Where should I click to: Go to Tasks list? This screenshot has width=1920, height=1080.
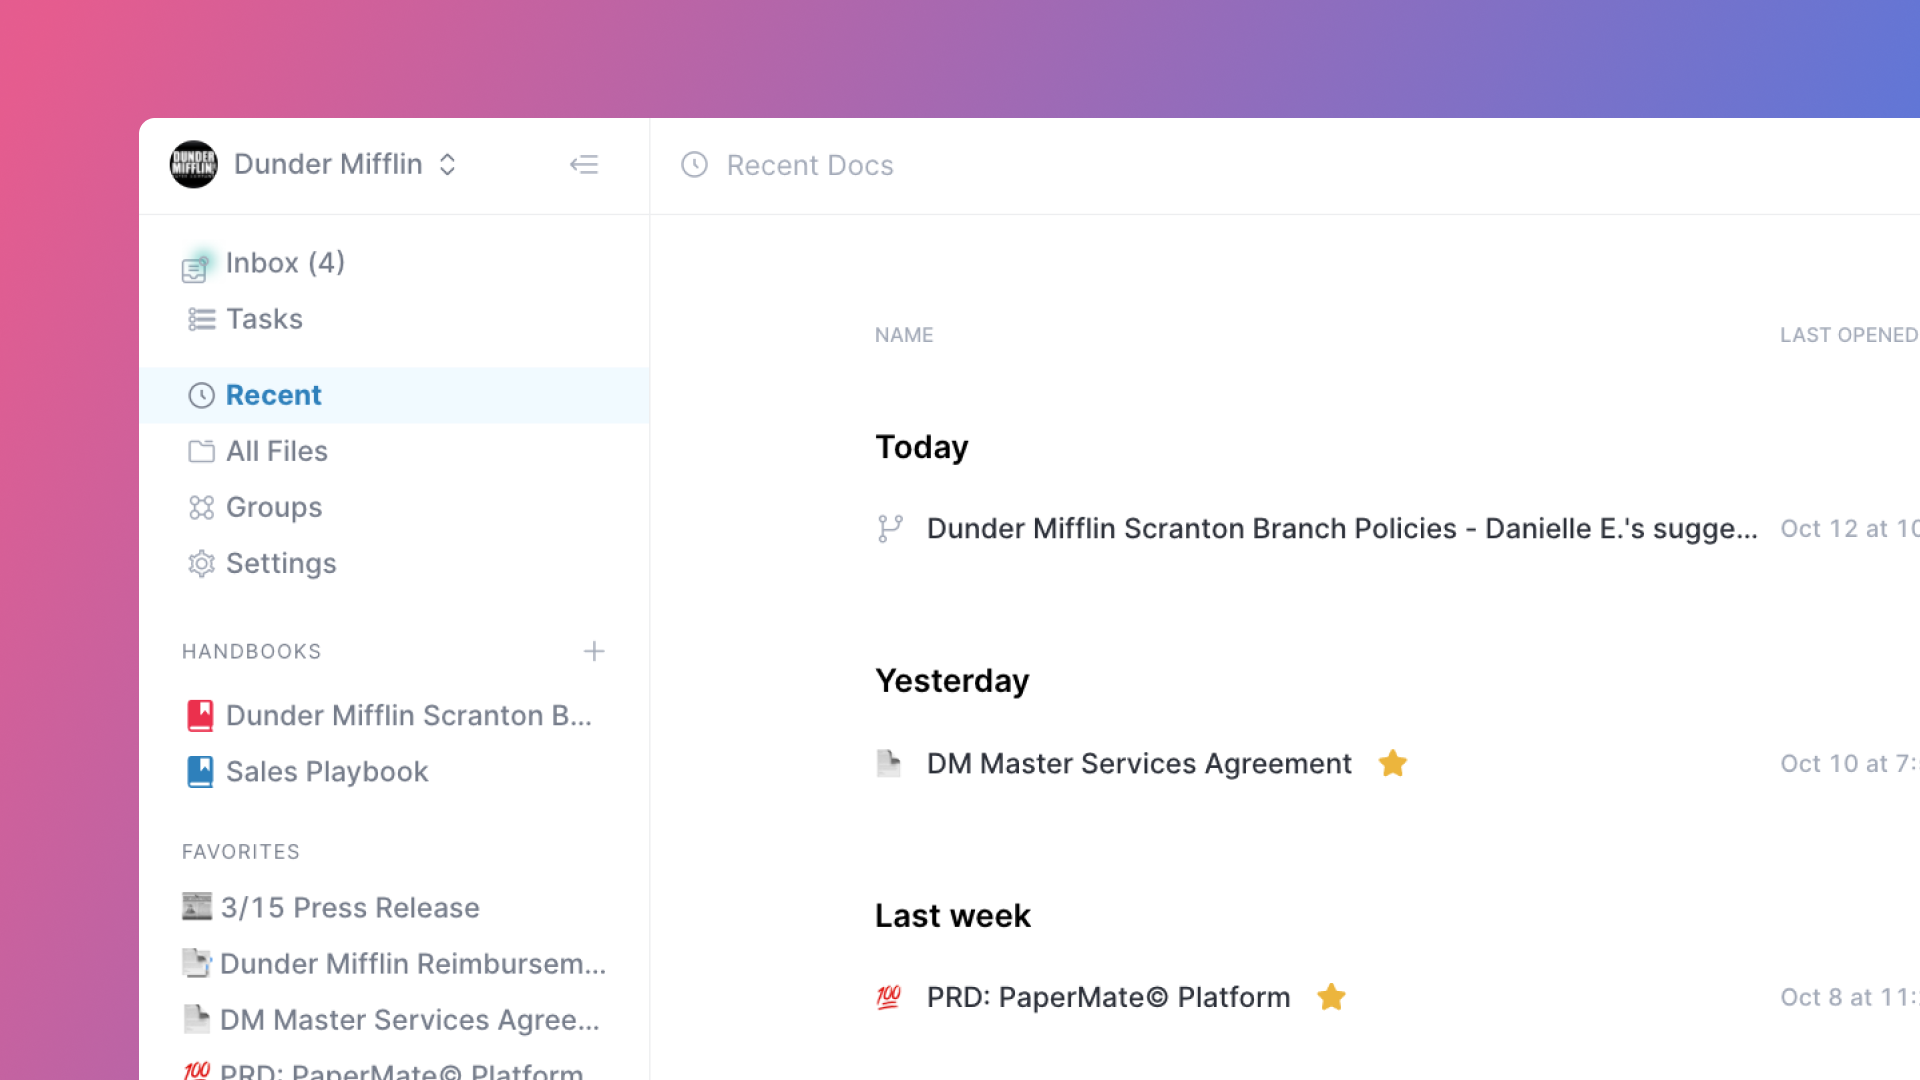tap(264, 319)
